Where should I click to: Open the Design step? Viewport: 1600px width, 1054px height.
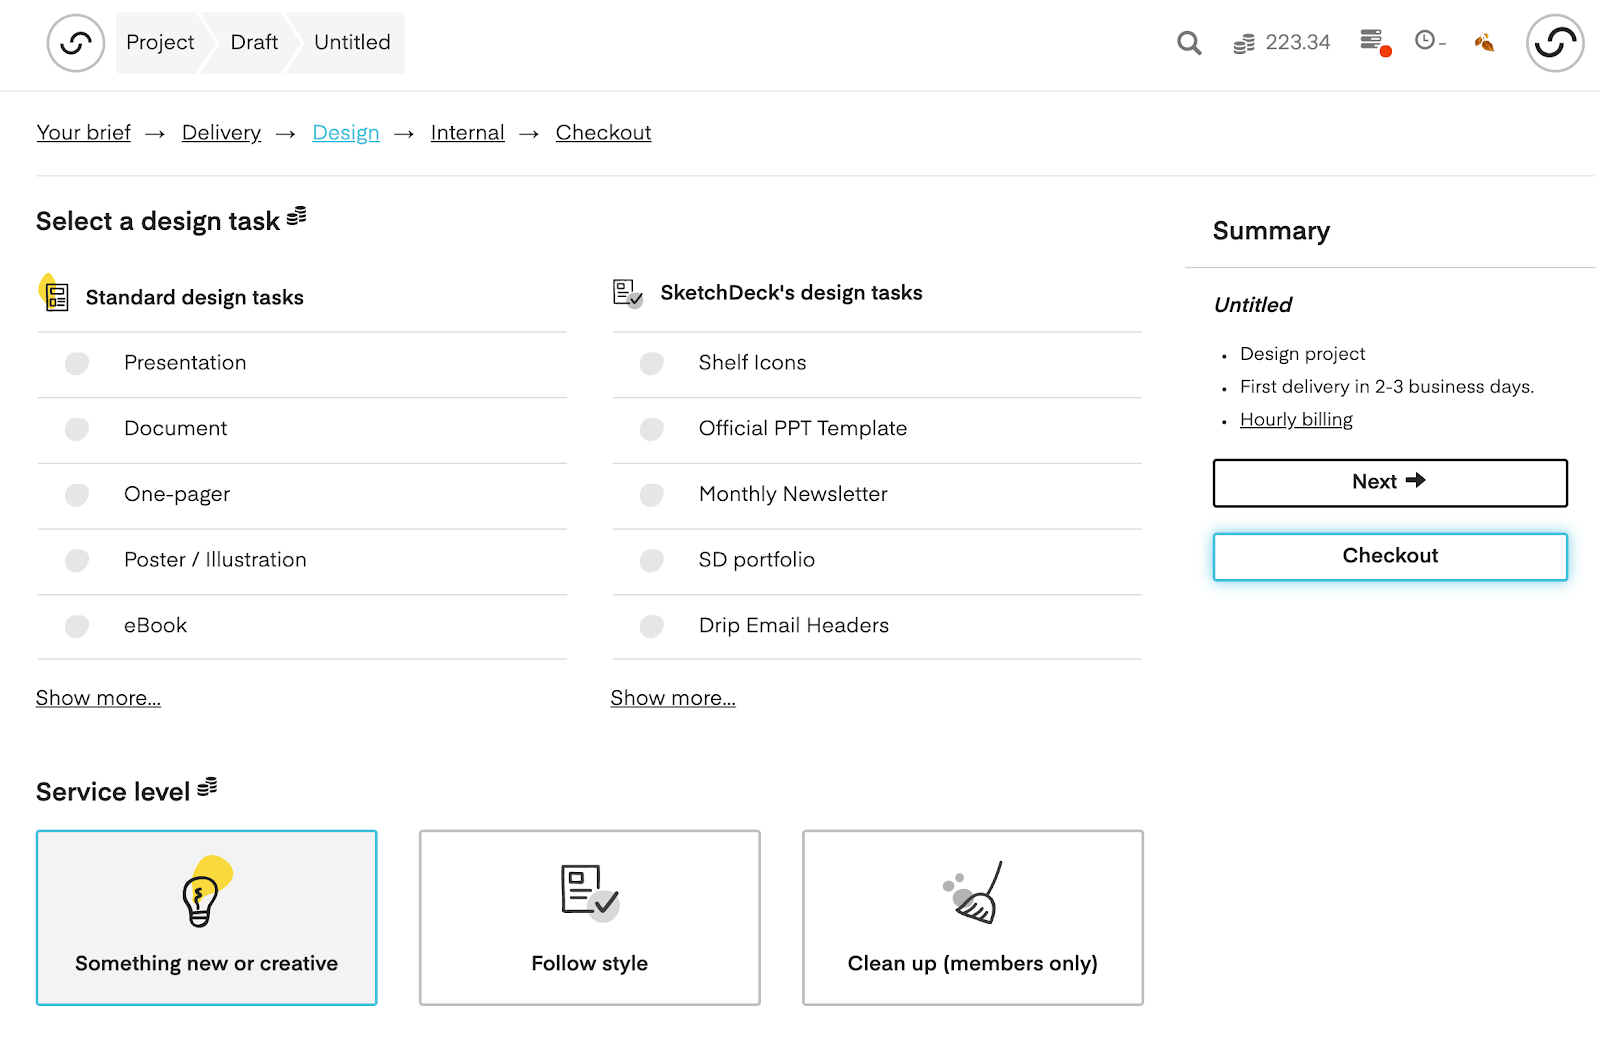tap(346, 133)
